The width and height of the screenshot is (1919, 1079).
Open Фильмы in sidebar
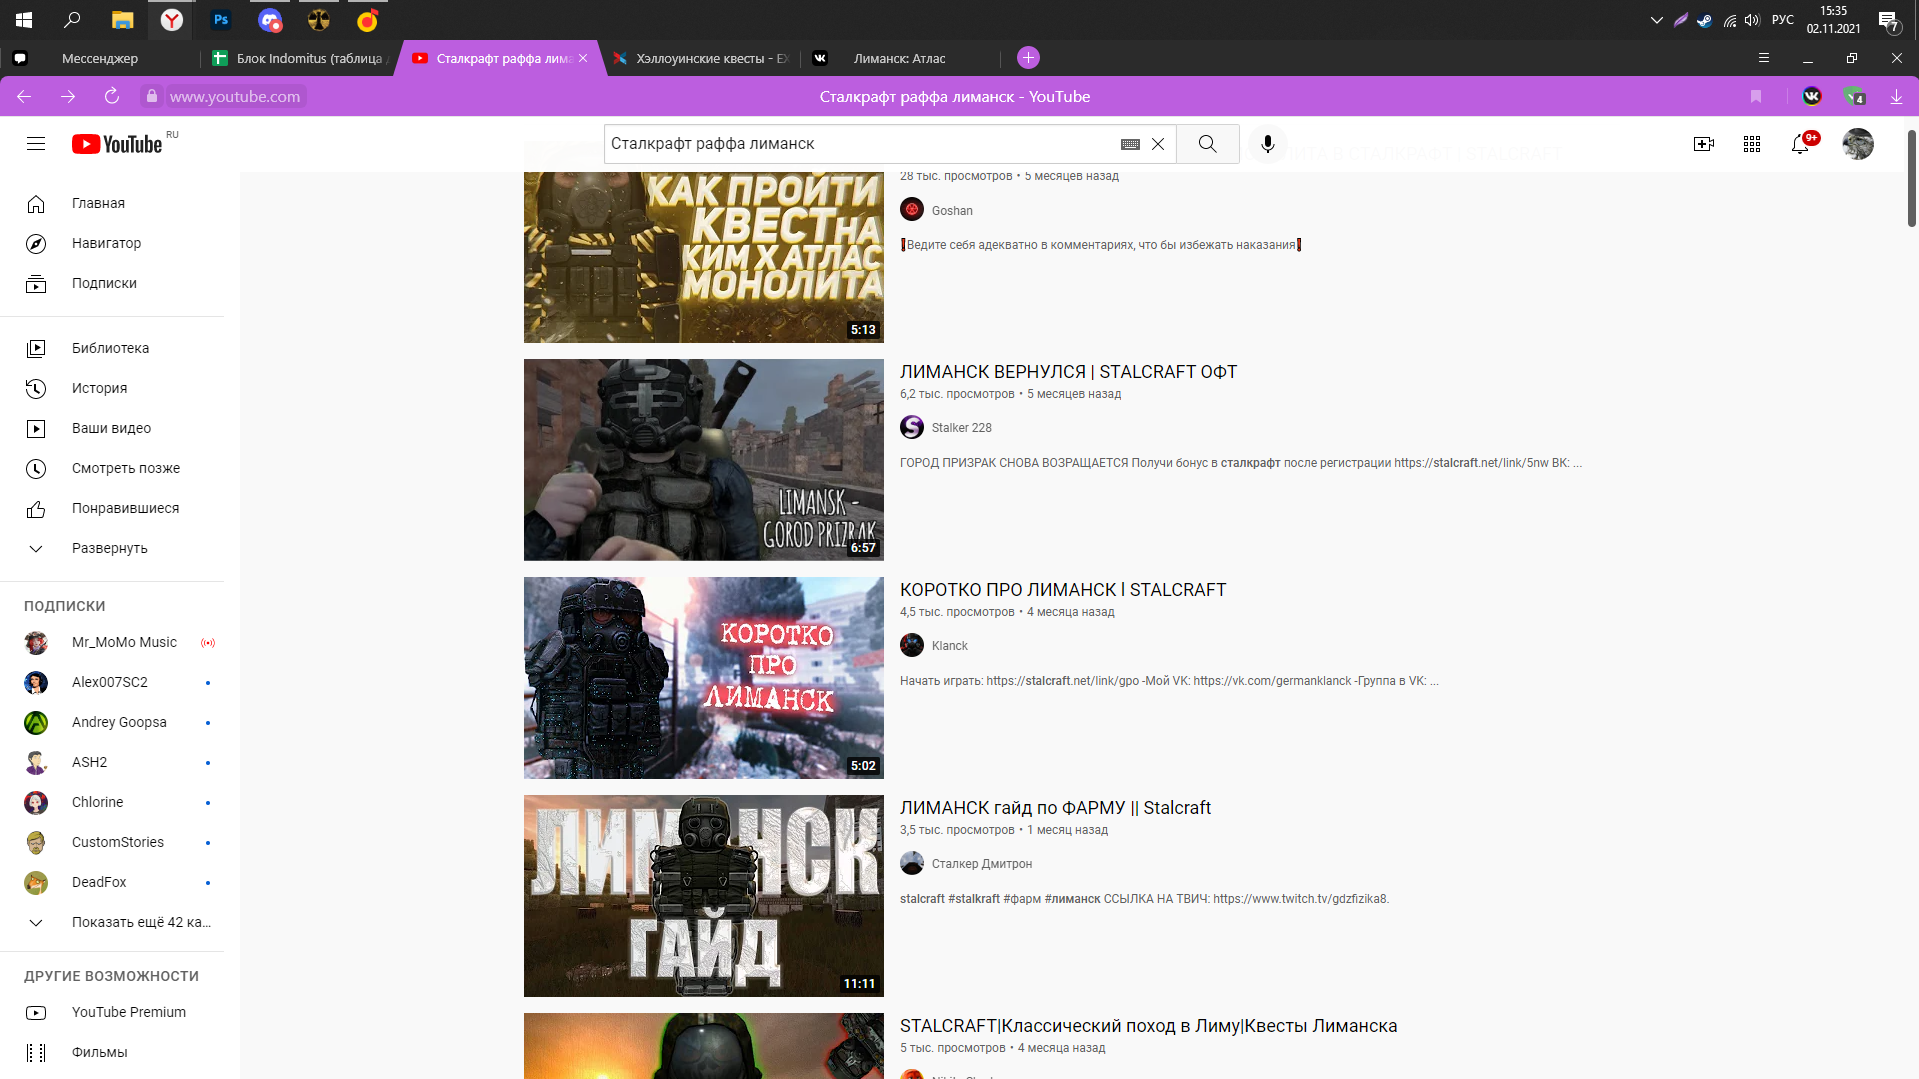click(x=112, y=1052)
